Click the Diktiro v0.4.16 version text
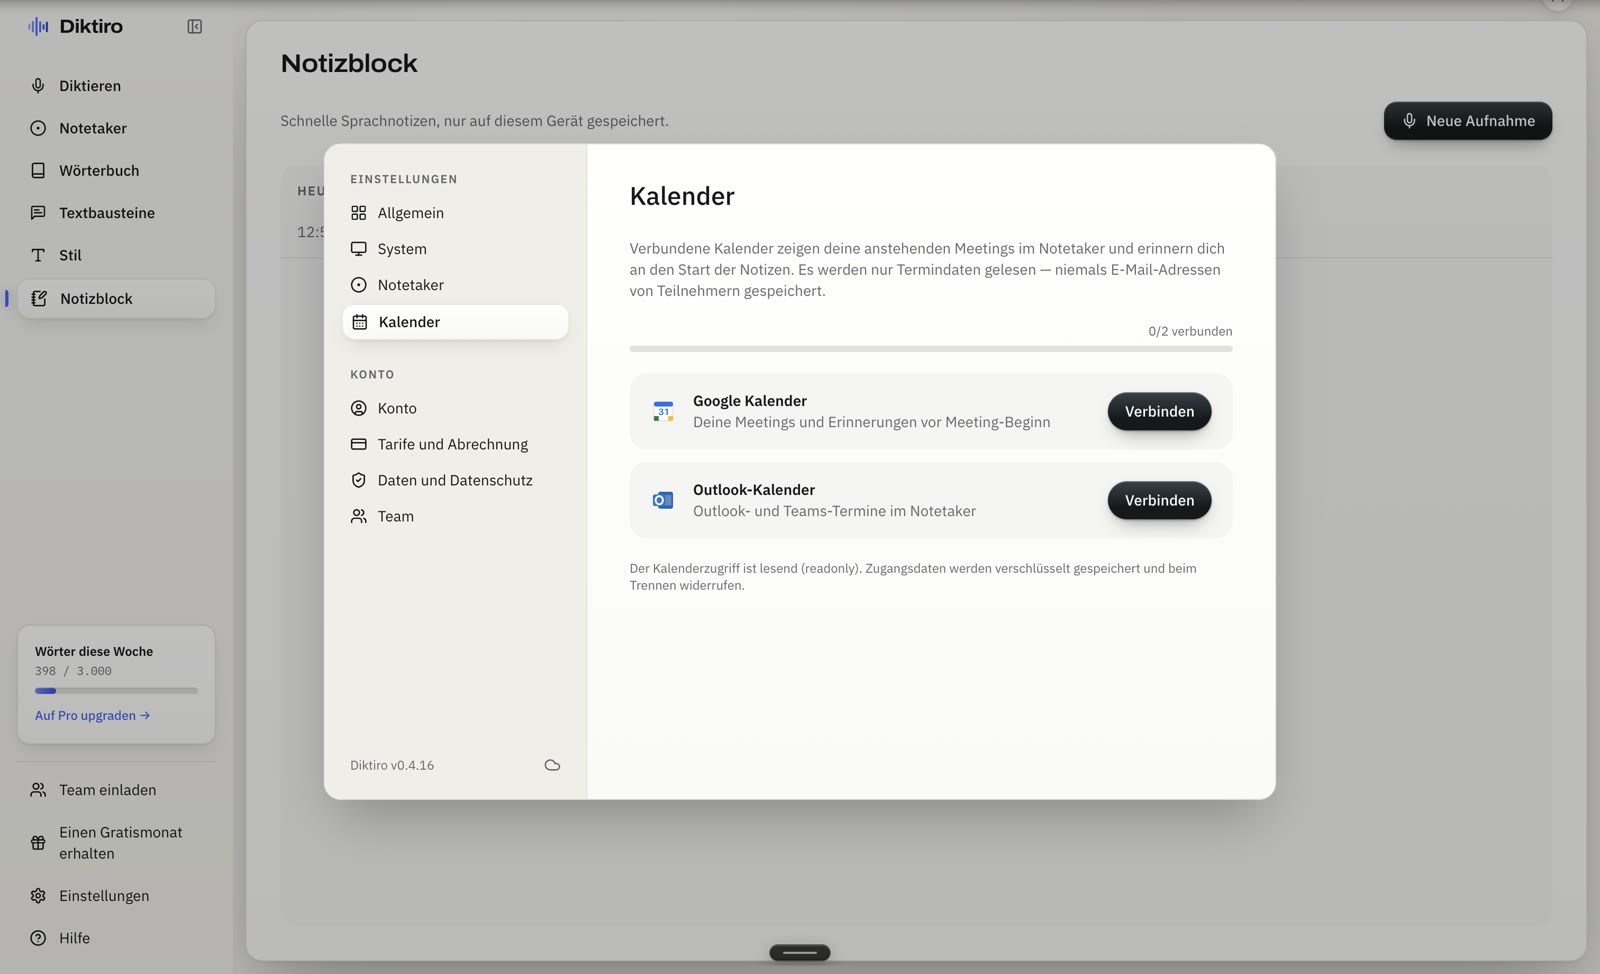 point(392,765)
